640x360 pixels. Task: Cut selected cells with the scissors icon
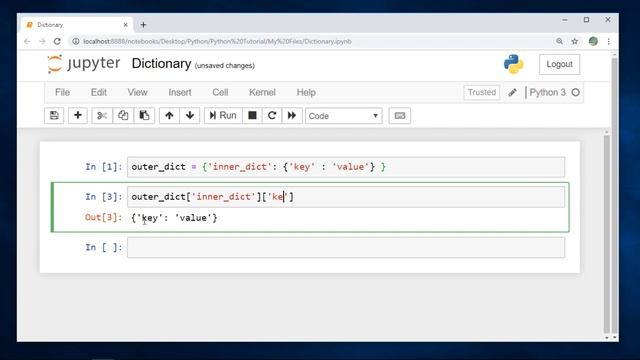(x=102, y=116)
